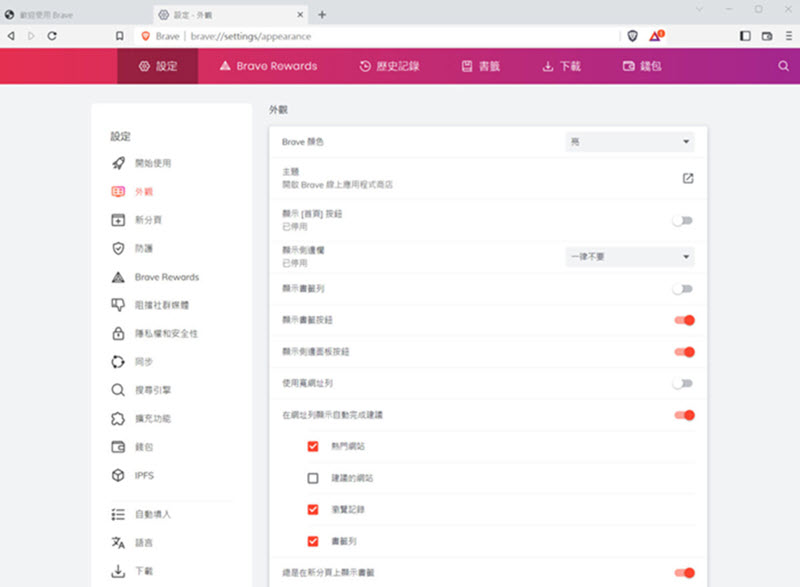The image size is (800, 587).
Task: Open Brave Rewards triangle icon in address bar
Action: tap(656, 36)
